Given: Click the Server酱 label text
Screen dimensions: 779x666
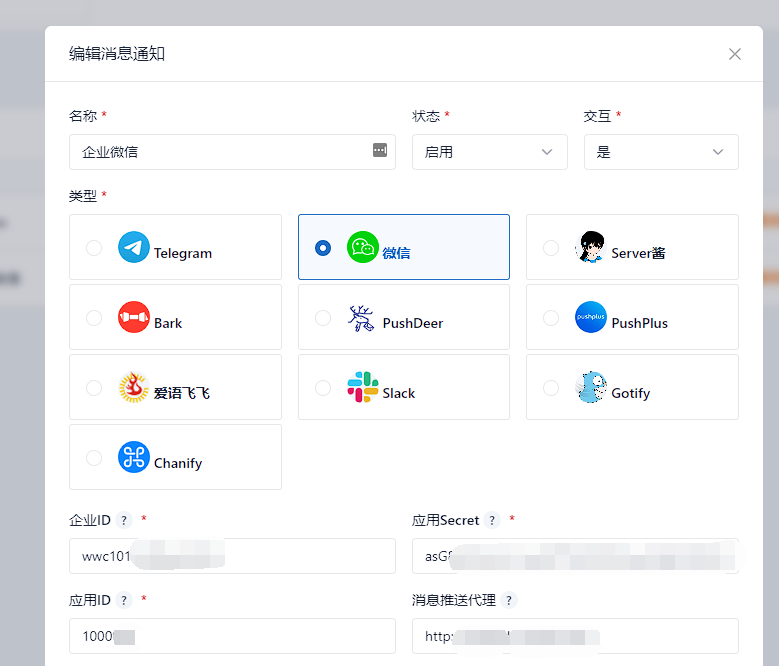Looking at the screenshot, I should tap(638, 253).
